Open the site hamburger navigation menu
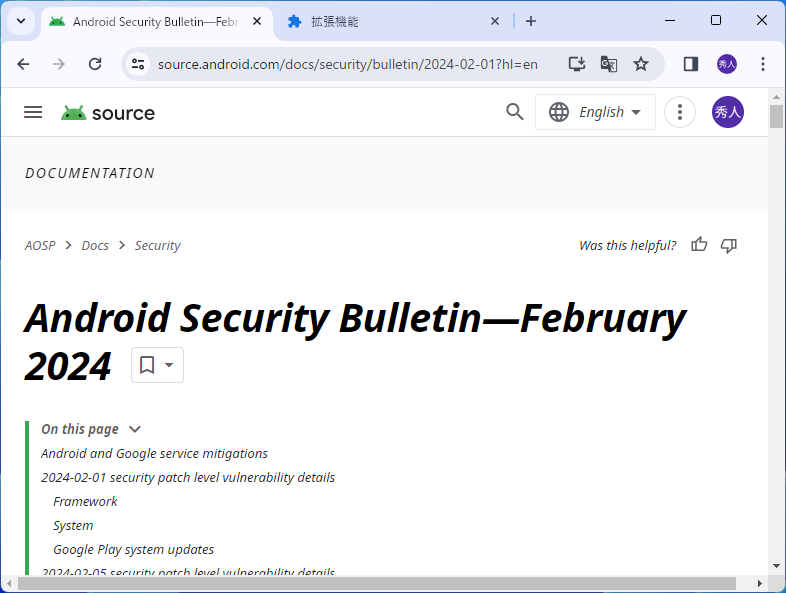The width and height of the screenshot is (786, 593). [x=33, y=112]
